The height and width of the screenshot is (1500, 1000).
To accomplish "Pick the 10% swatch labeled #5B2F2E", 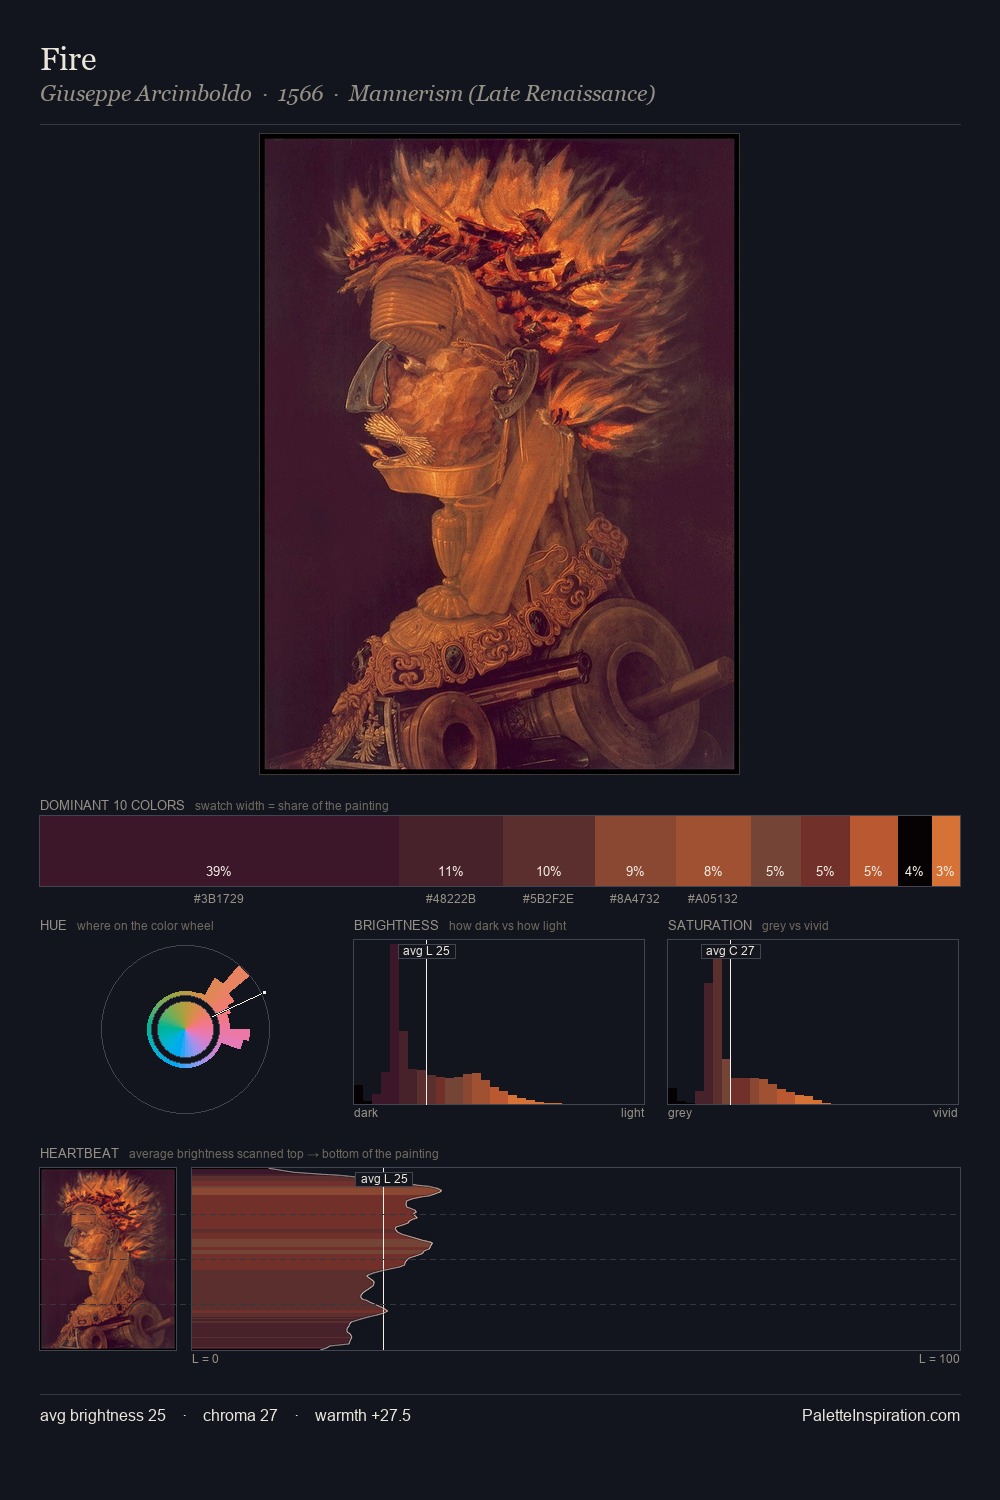I will click(549, 851).
